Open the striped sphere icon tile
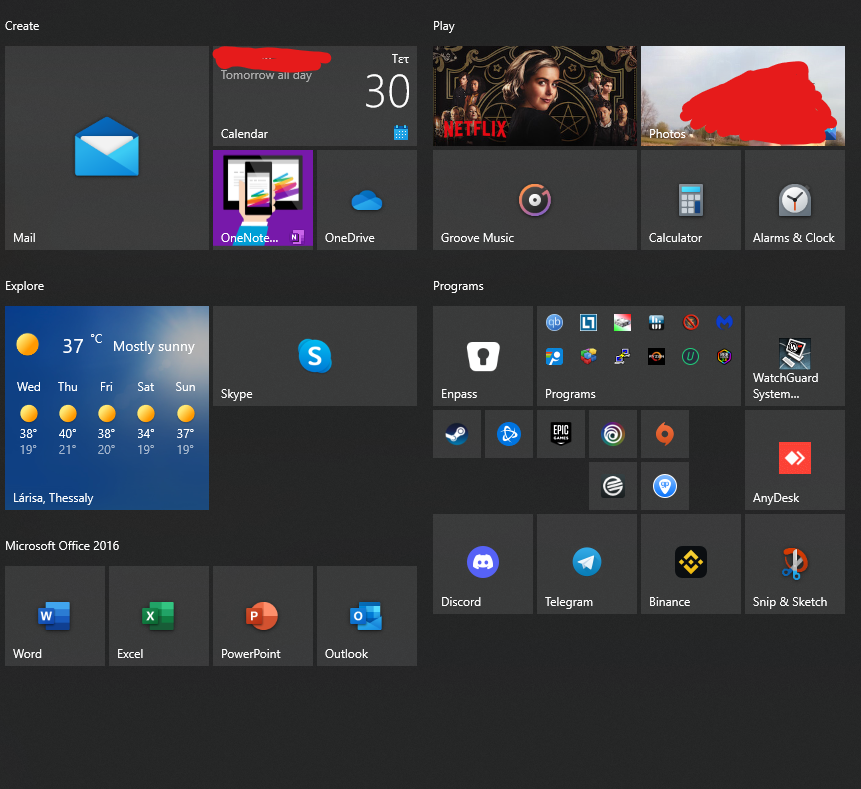 (x=613, y=486)
